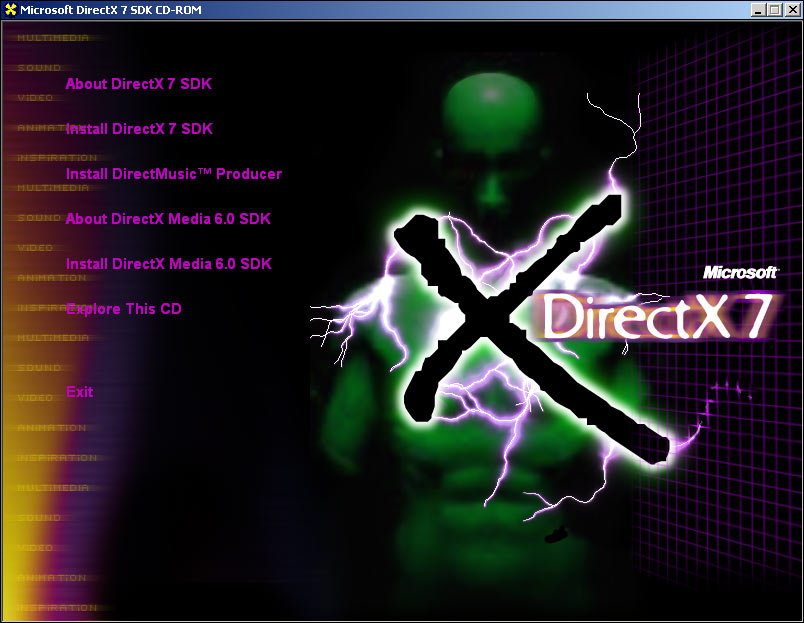Open About DirectX Media 6.0 SDK
This screenshot has height=623, width=804.
168,219
